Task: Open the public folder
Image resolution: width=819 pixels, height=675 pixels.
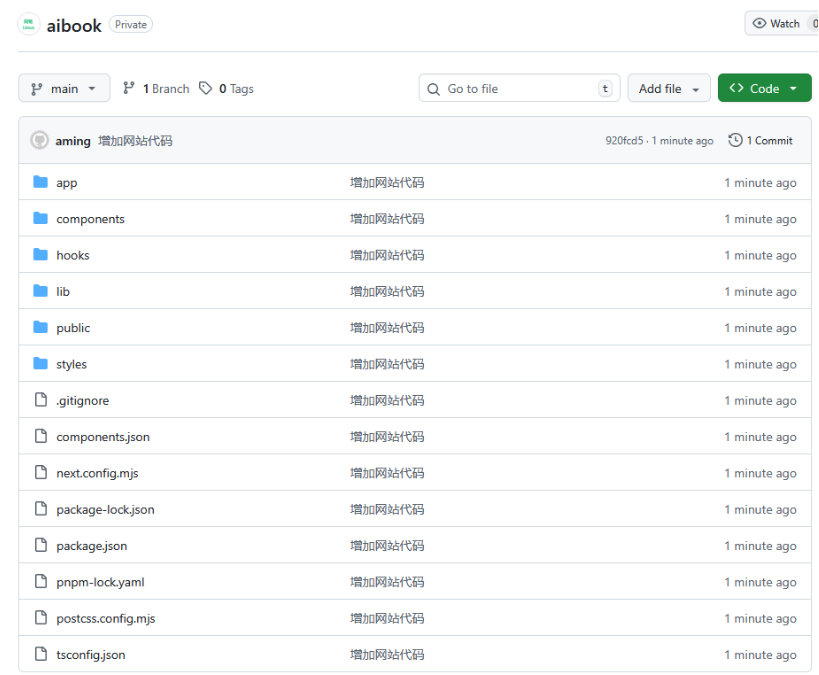Action: pyautogui.click(x=73, y=328)
